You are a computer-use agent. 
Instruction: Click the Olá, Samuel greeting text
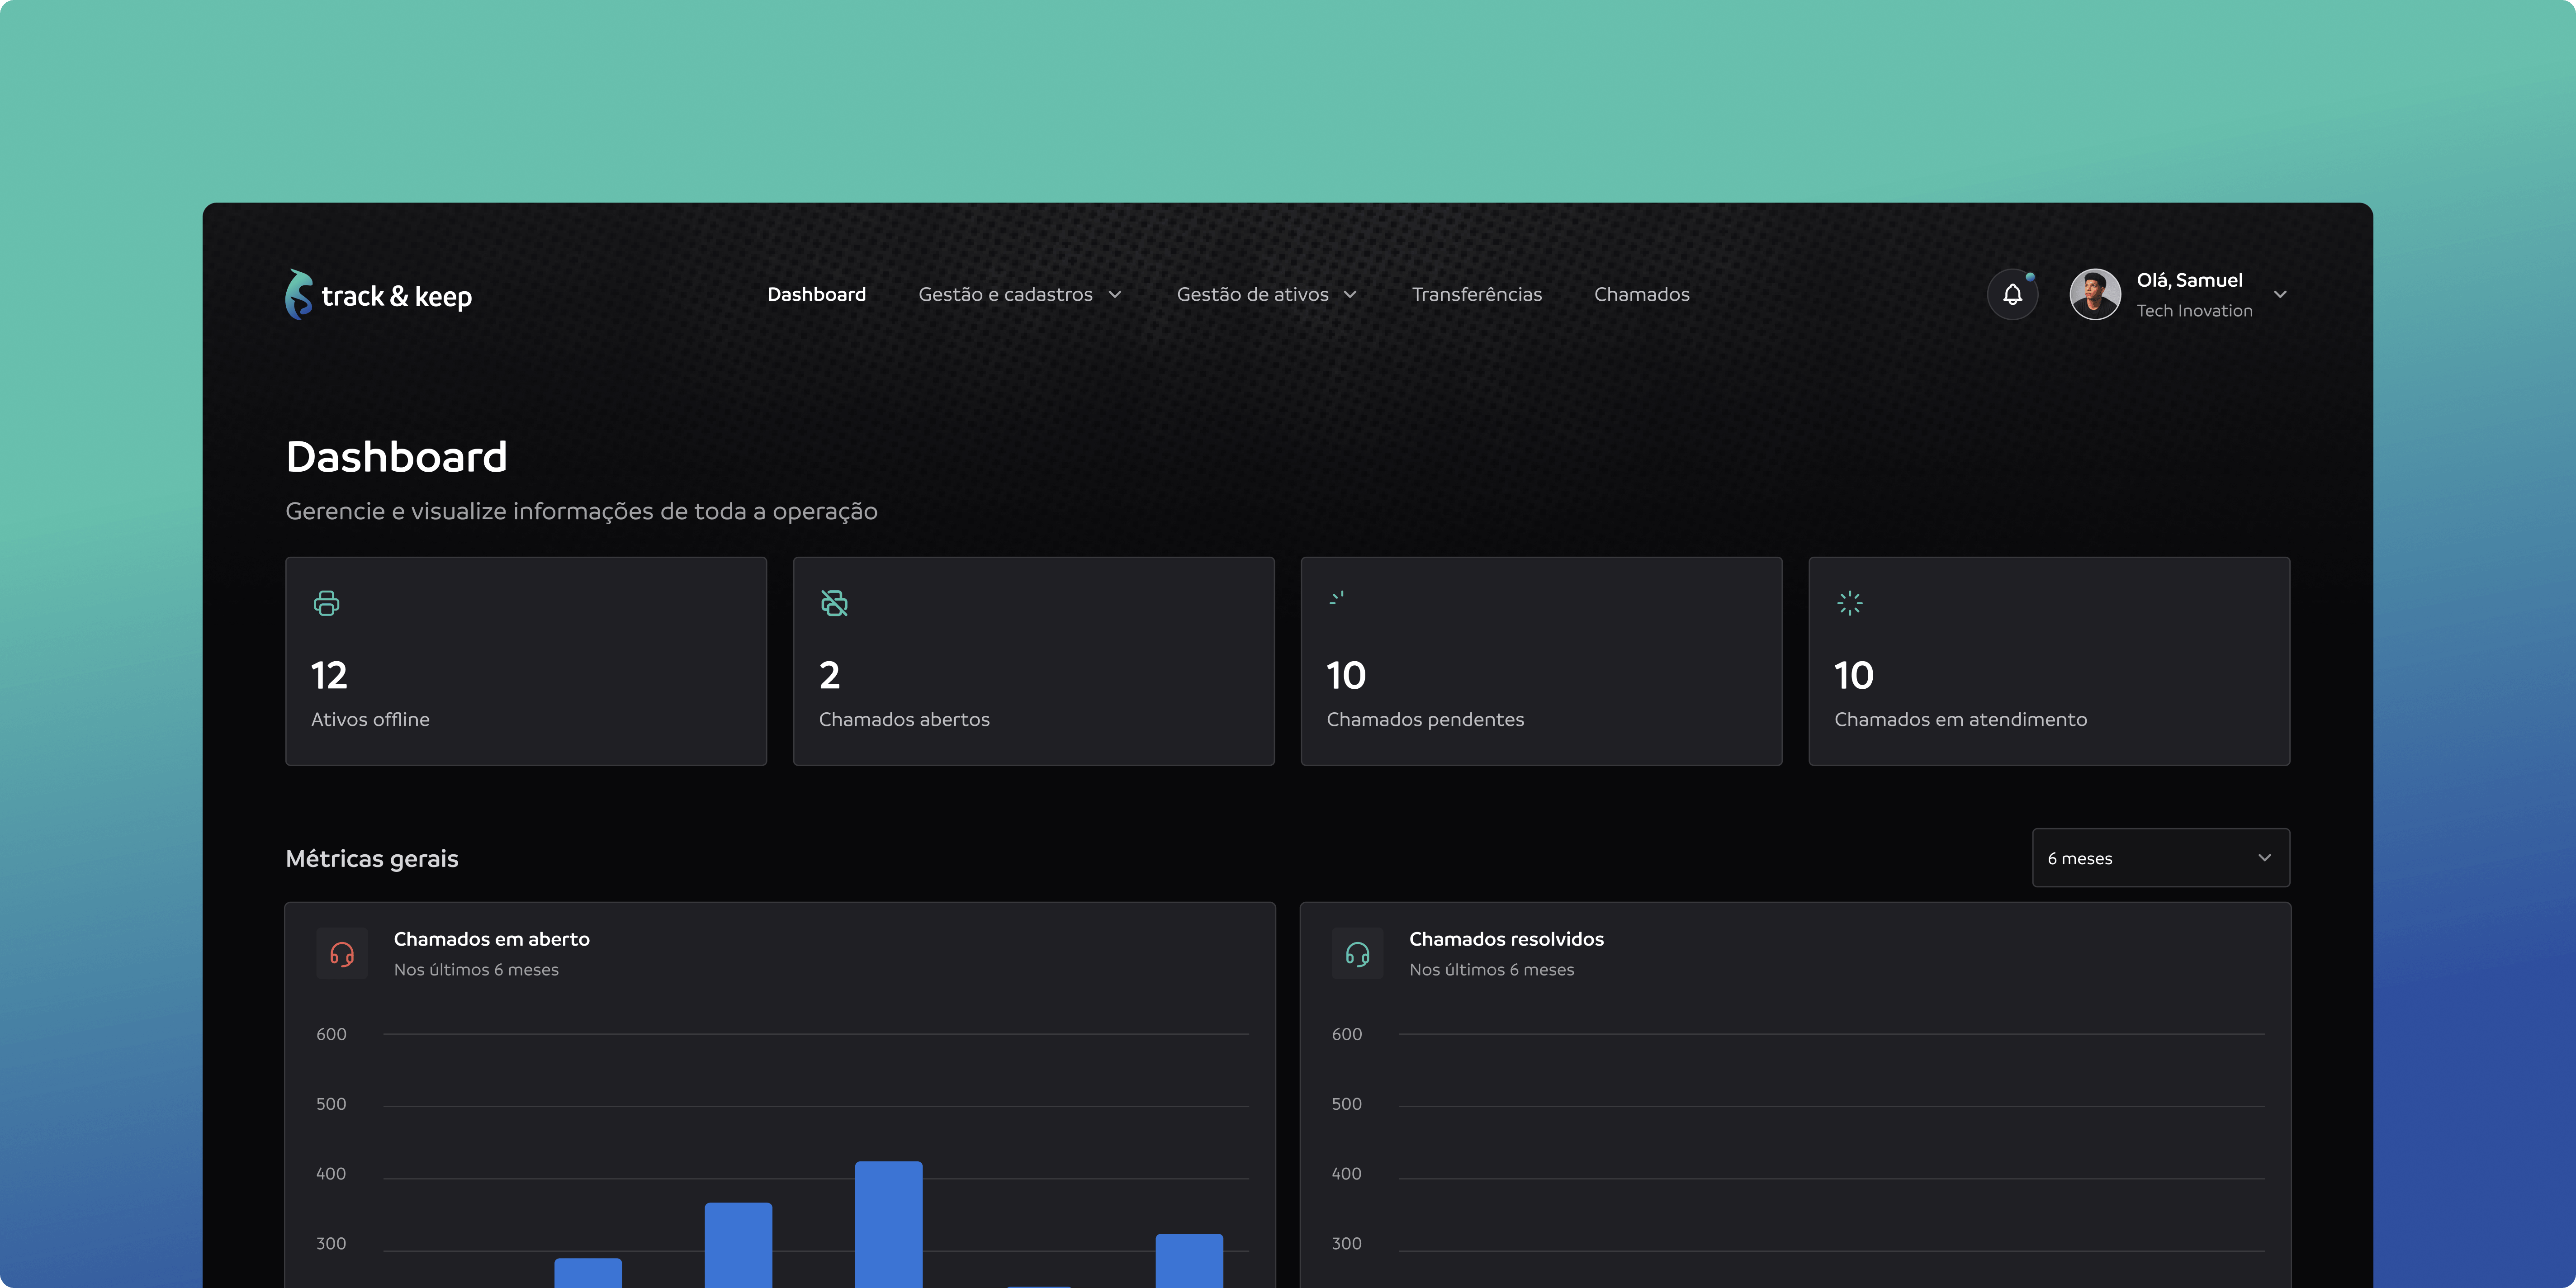click(2189, 280)
